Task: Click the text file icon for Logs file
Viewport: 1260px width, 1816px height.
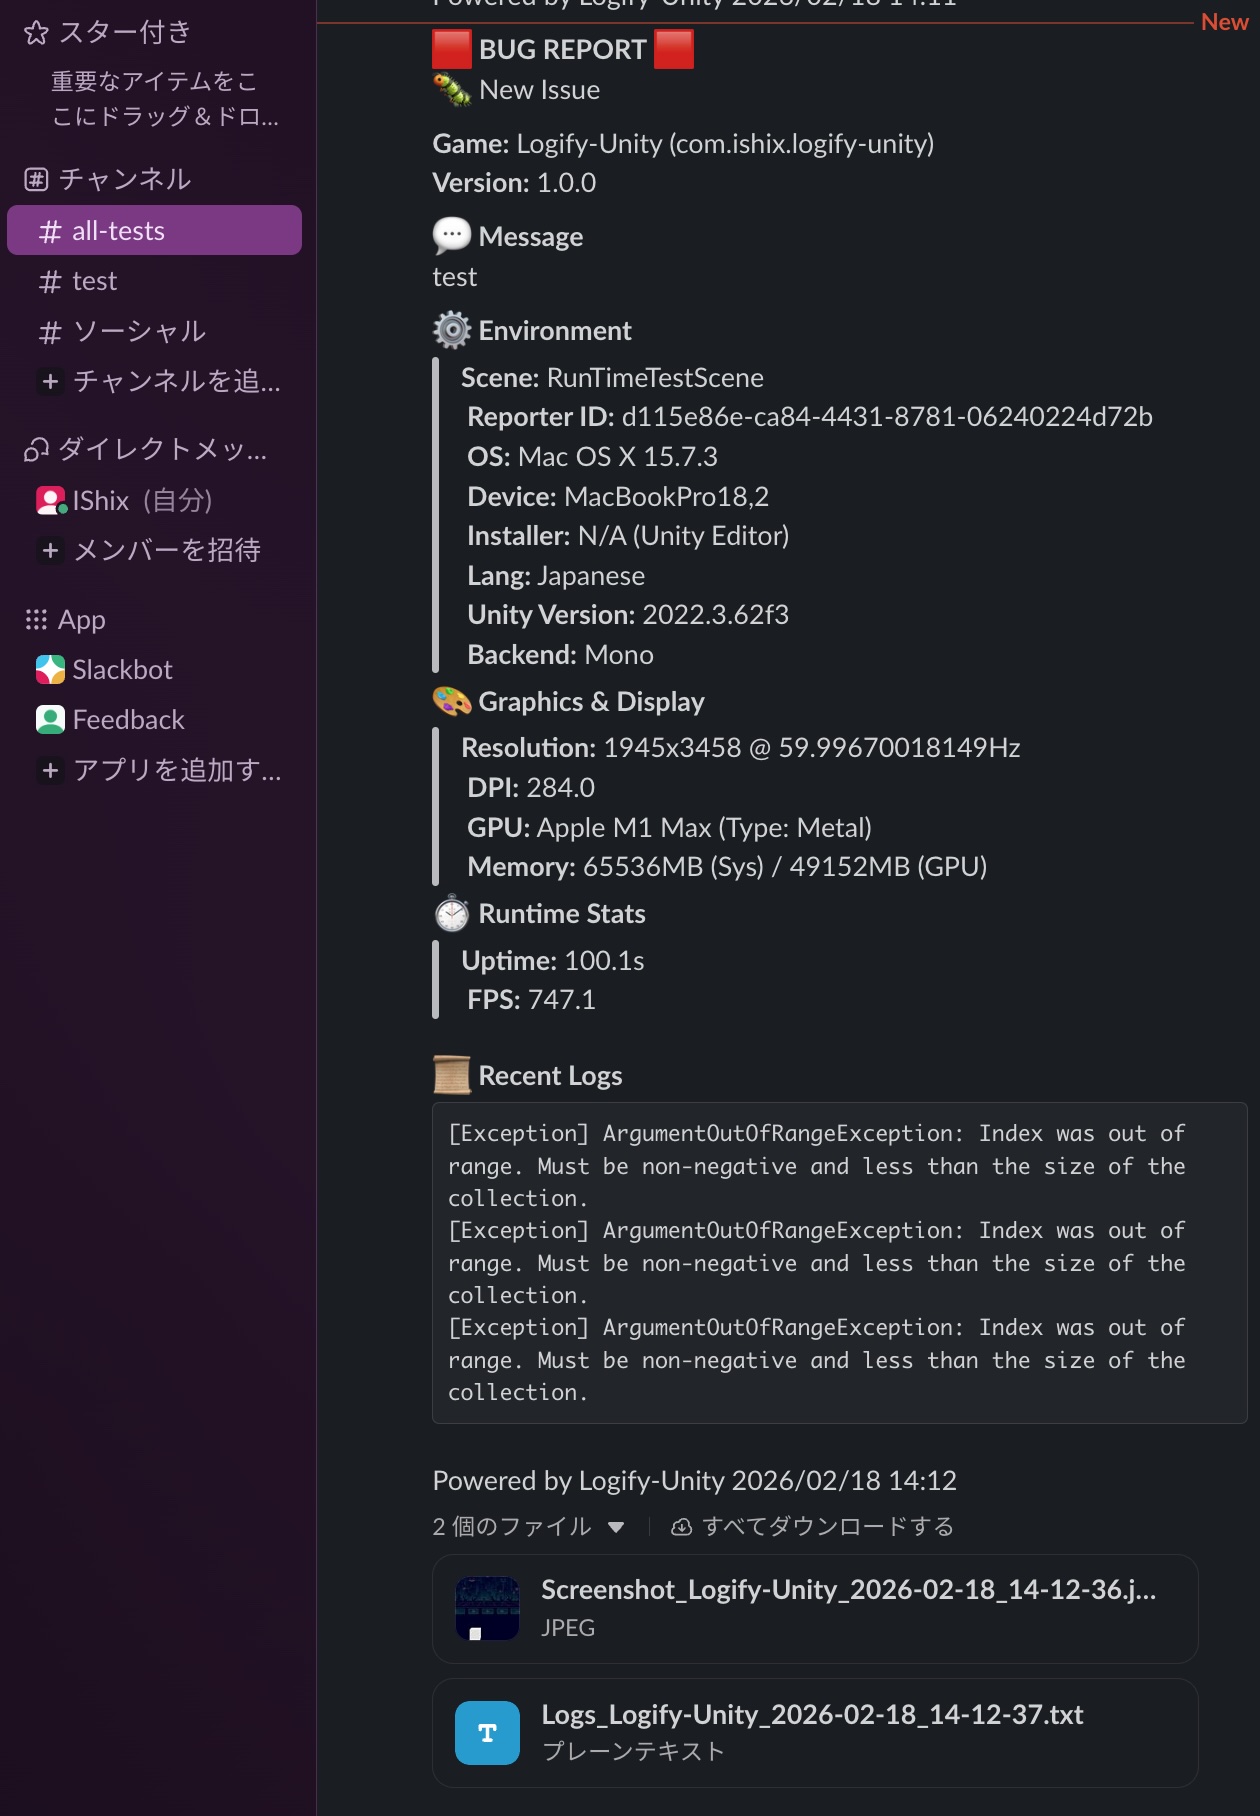Action: 487,1733
